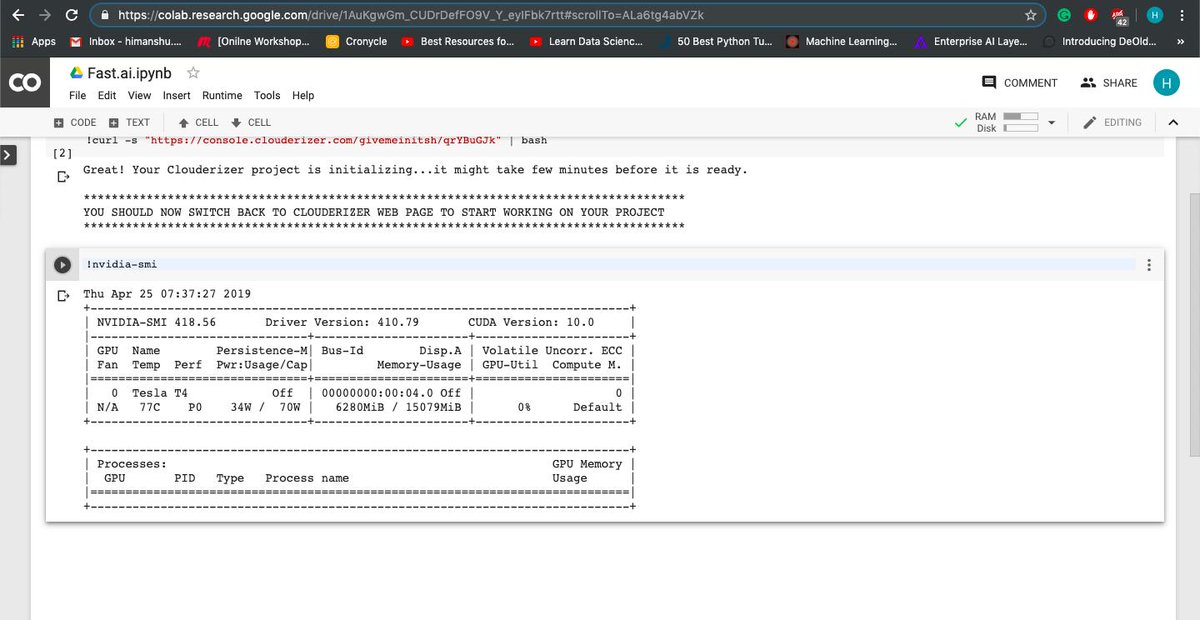Click the '6280MiB / 15079MiB' memory text

(x=399, y=407)
